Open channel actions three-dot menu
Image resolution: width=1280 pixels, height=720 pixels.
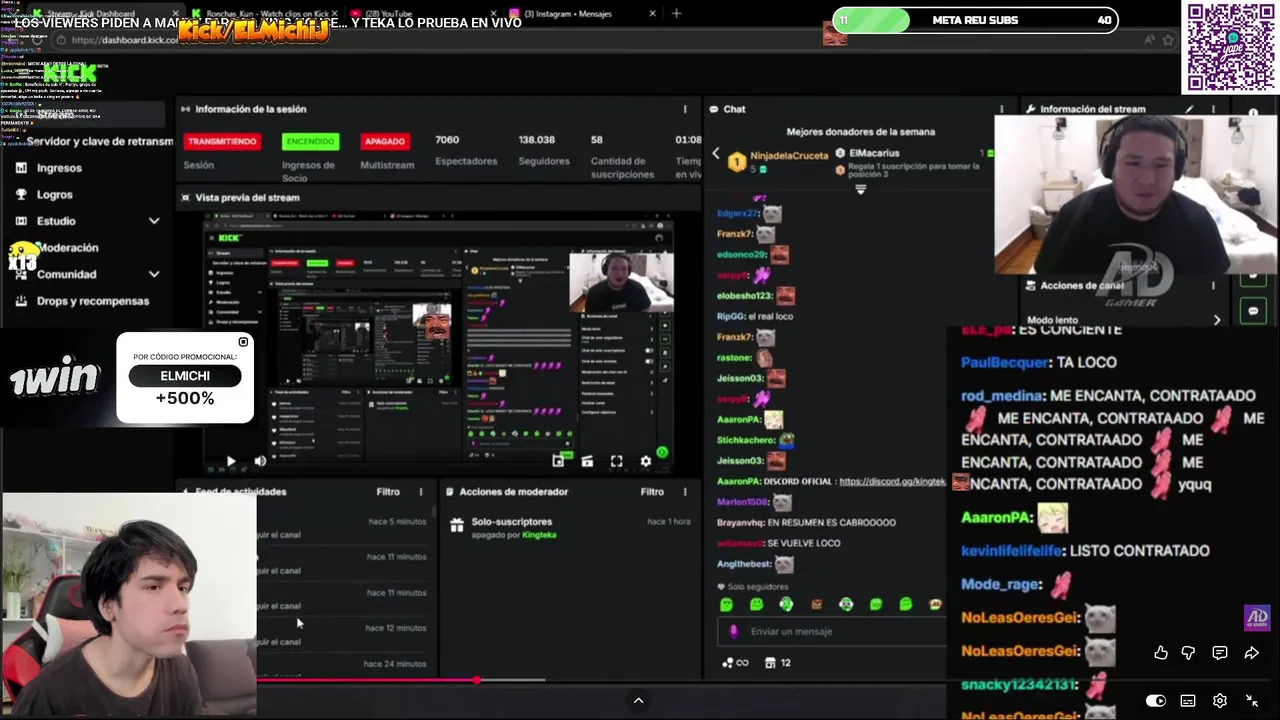tap(1213, 285)
